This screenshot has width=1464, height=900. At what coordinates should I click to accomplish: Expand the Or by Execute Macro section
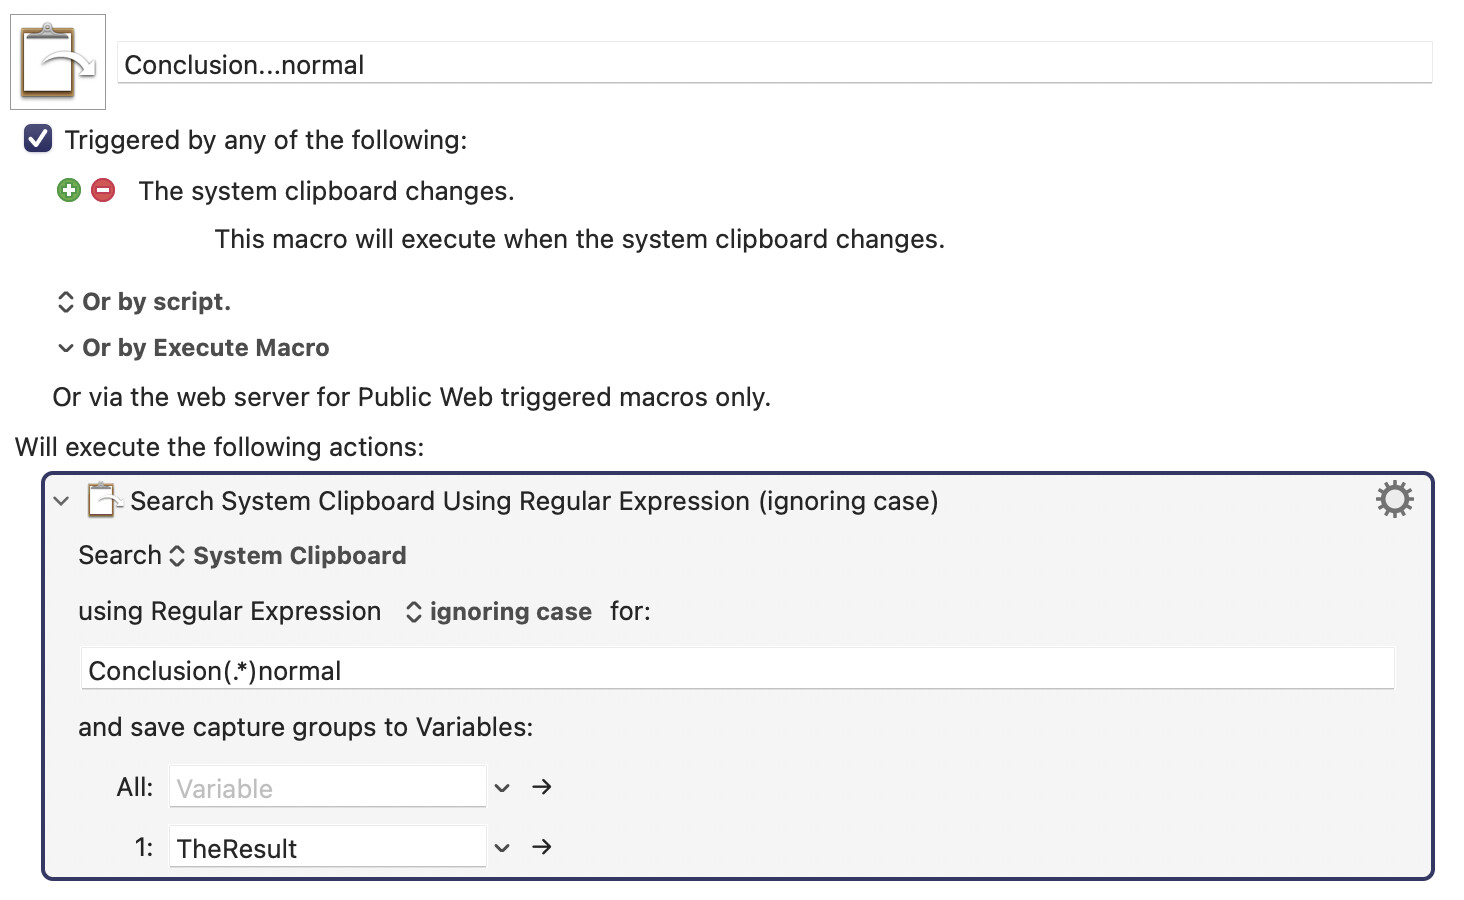click(66, 348)
